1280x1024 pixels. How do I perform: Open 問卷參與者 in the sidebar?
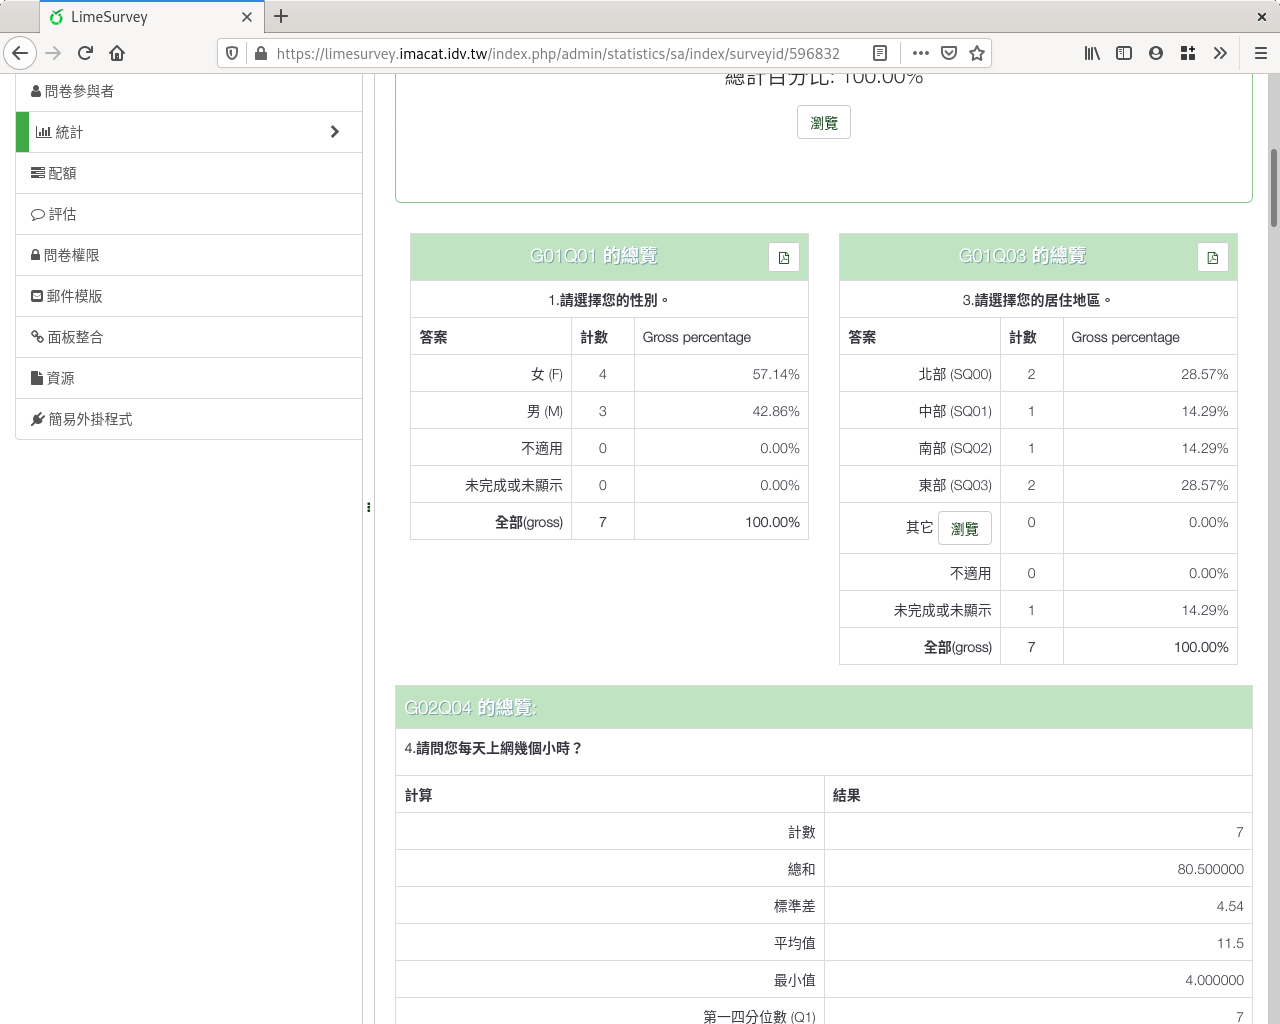(x=189, y=91)
